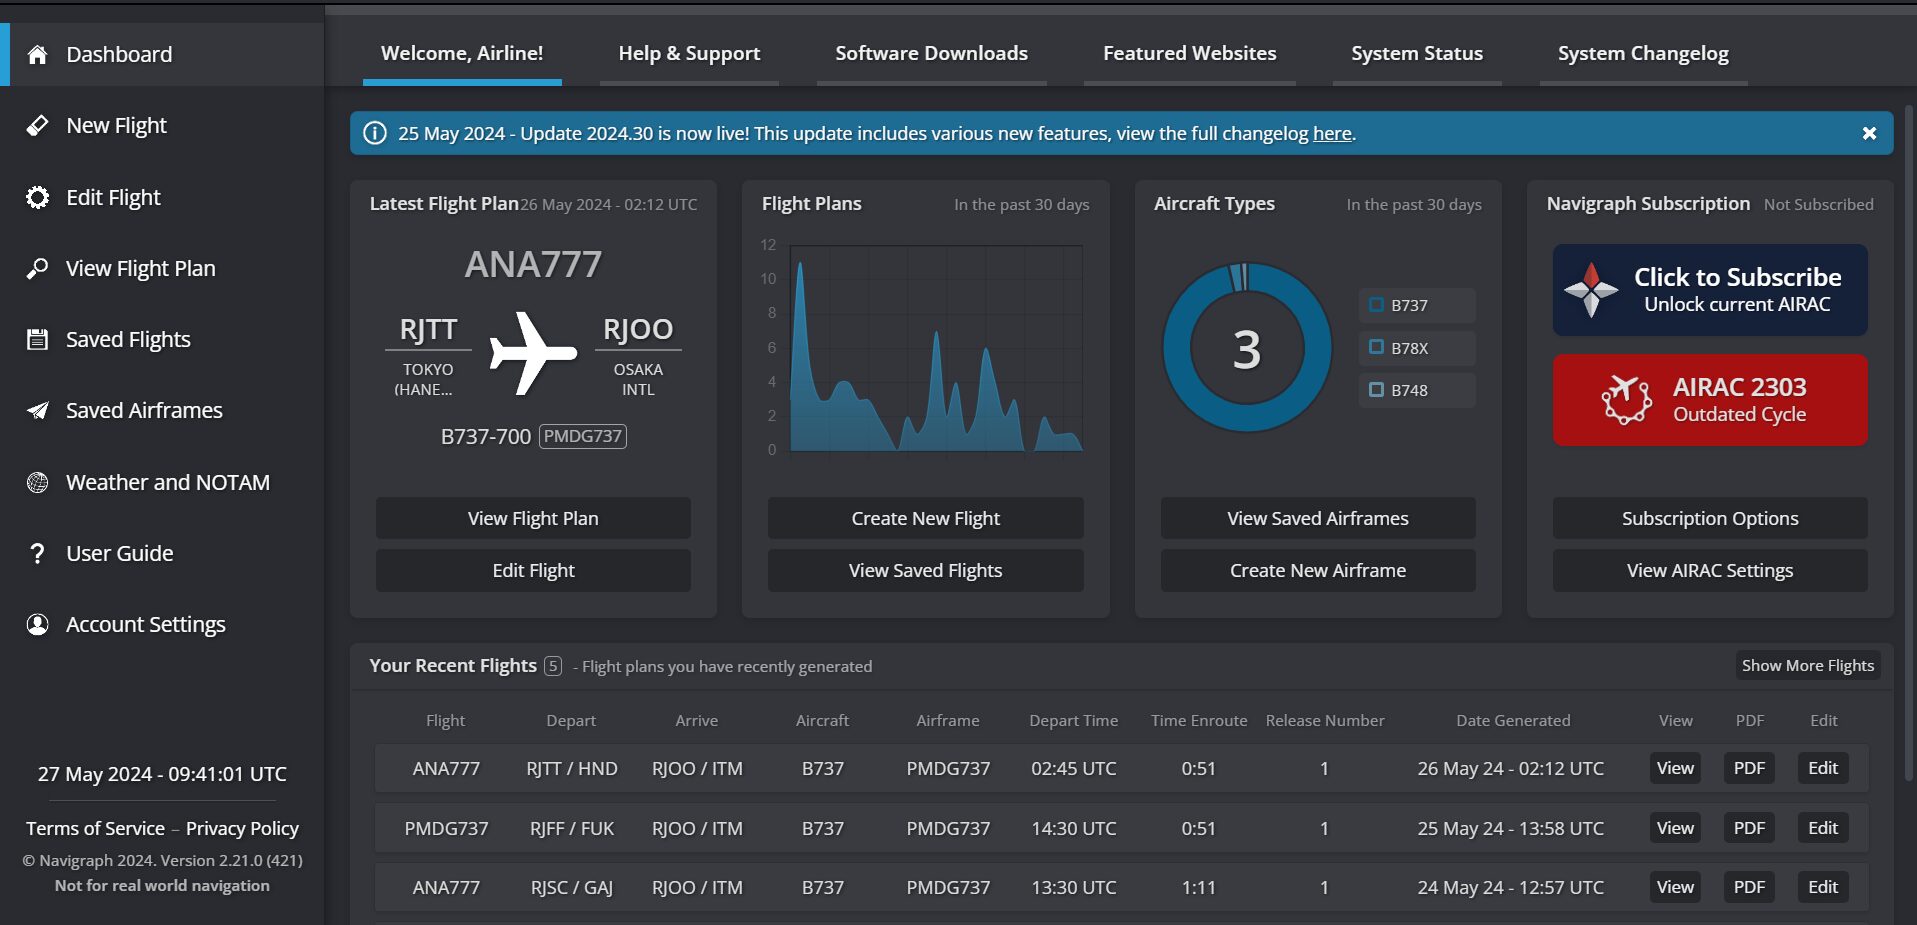Toggle the B737 legend checkbox
1917x925 pixels.
click(1377, 305)
